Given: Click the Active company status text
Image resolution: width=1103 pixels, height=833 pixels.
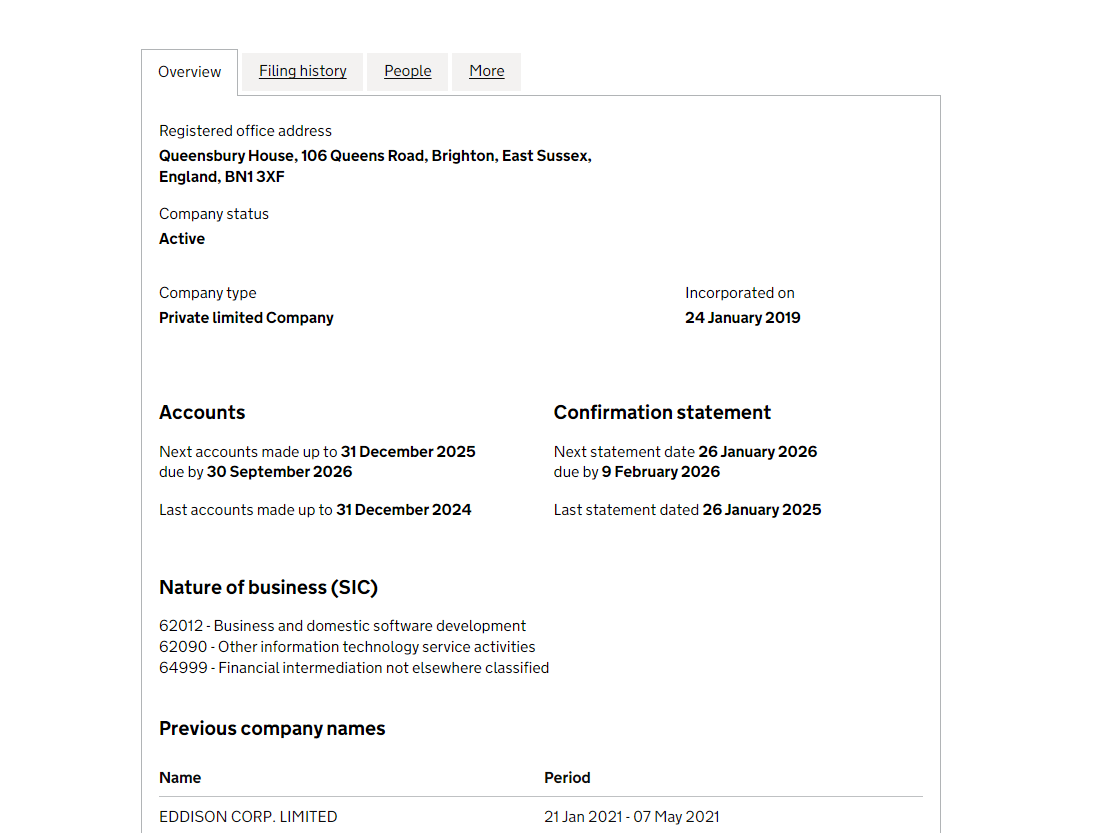Looking at the screenshot, I should [x=182, y=239].
